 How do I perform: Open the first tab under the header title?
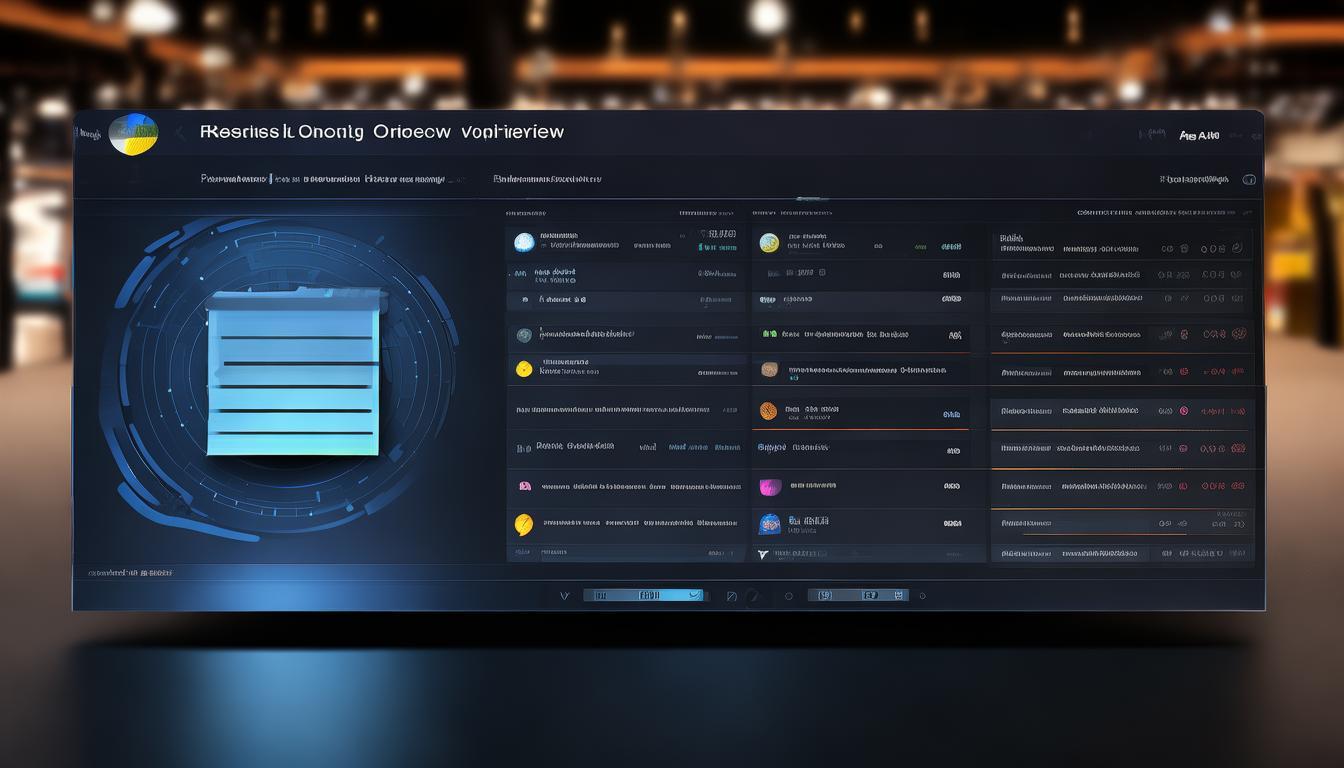(x=234, y=180)
